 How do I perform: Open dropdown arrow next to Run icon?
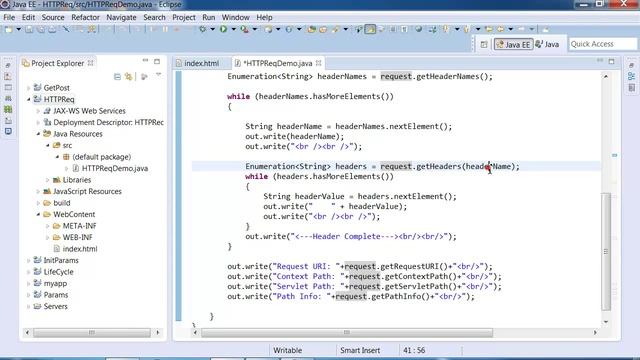[233, 29]
